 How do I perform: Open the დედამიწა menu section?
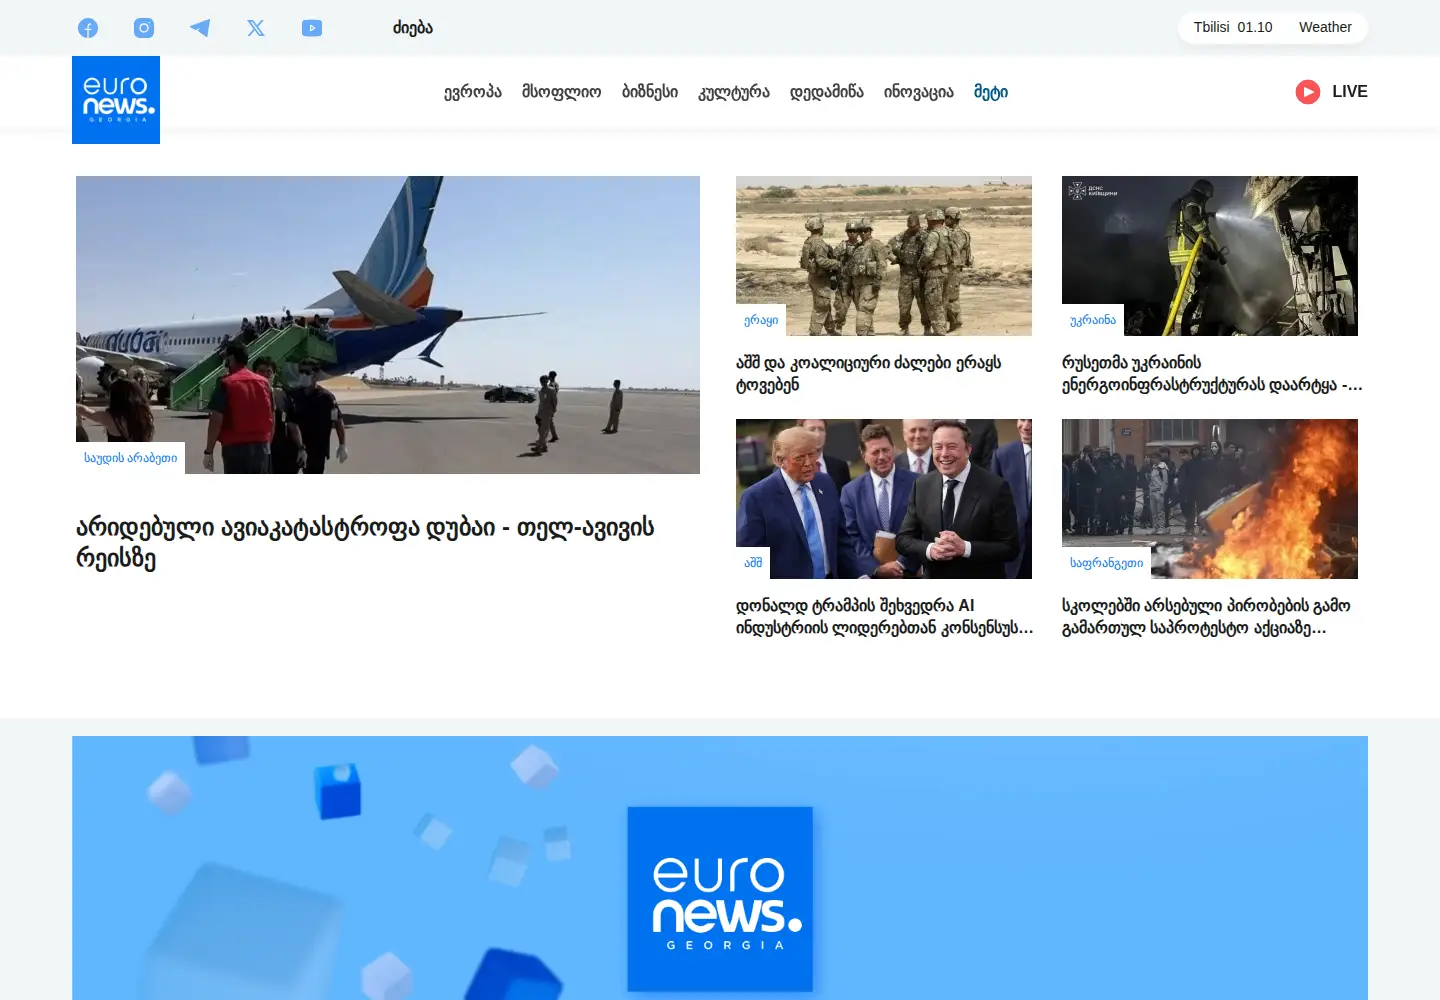click(827, 92)
